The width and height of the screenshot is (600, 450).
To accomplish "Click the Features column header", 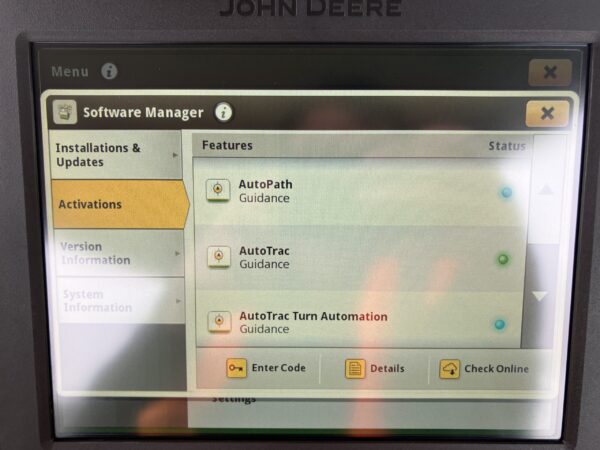I will pos(227,145).
